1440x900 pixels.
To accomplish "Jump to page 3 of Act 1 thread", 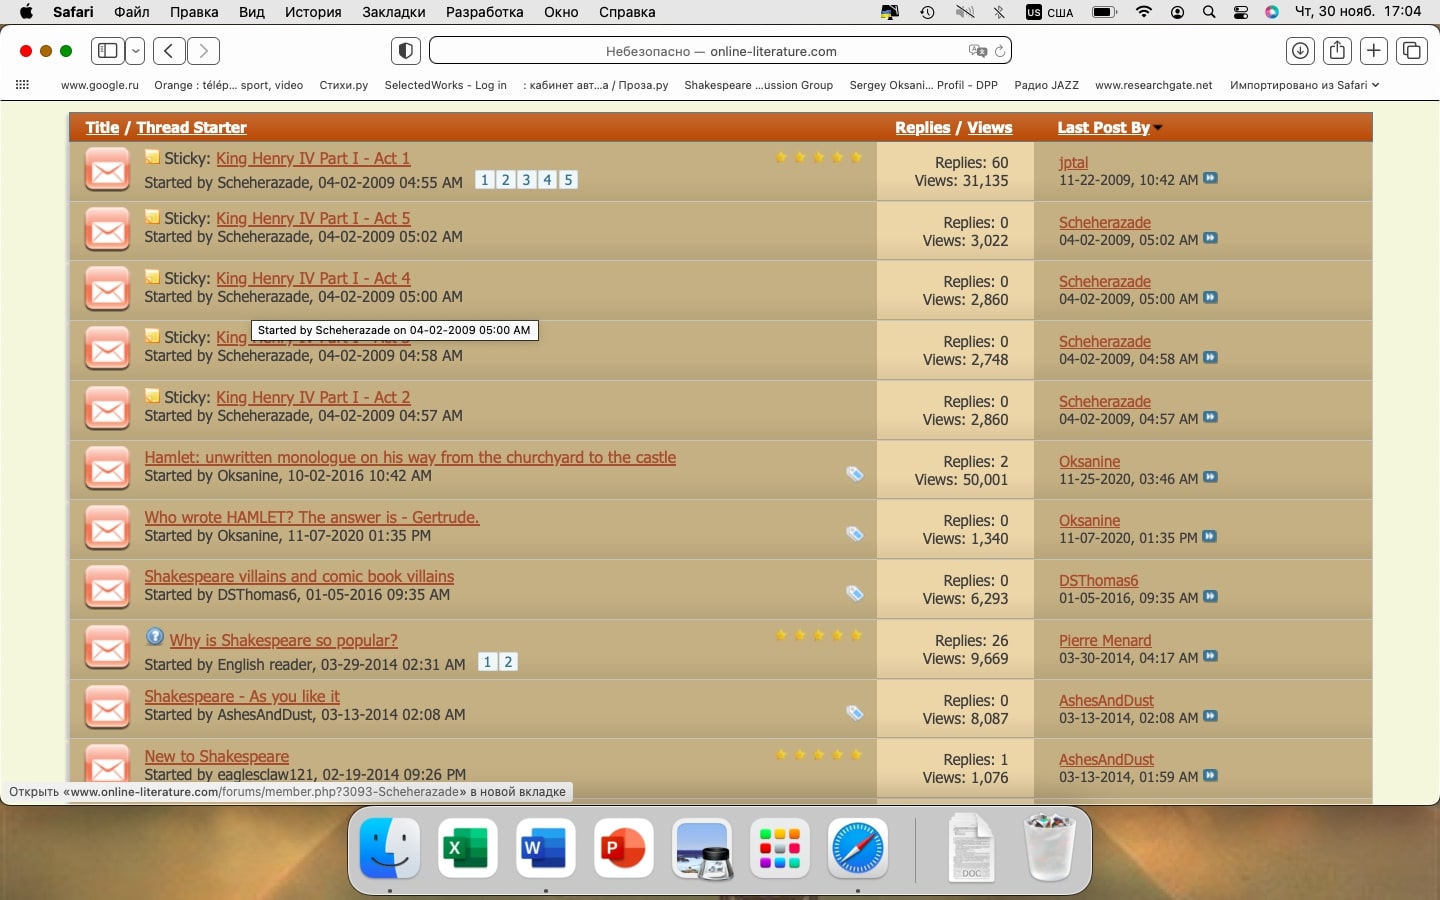I will tap(526, 180).
